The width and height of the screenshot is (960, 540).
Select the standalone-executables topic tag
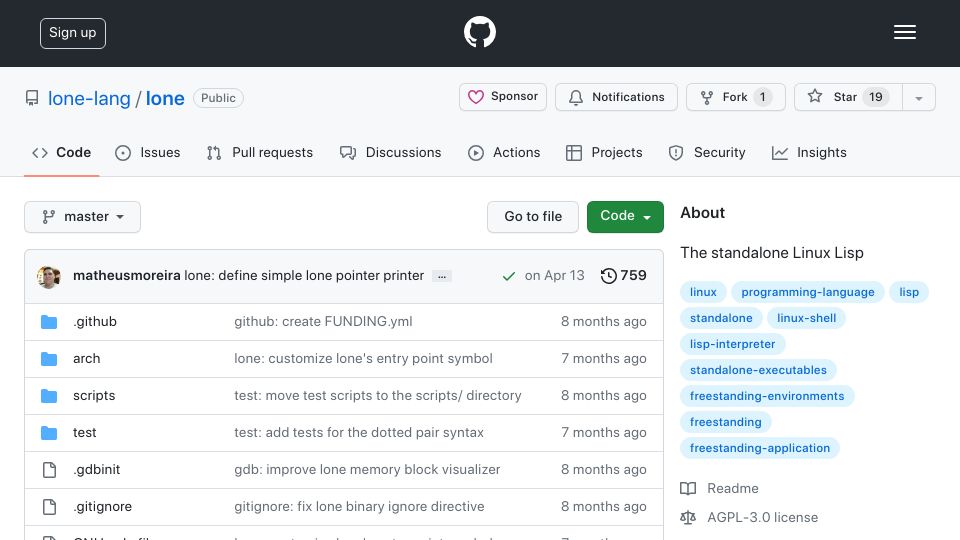click(x=758, y=370)
